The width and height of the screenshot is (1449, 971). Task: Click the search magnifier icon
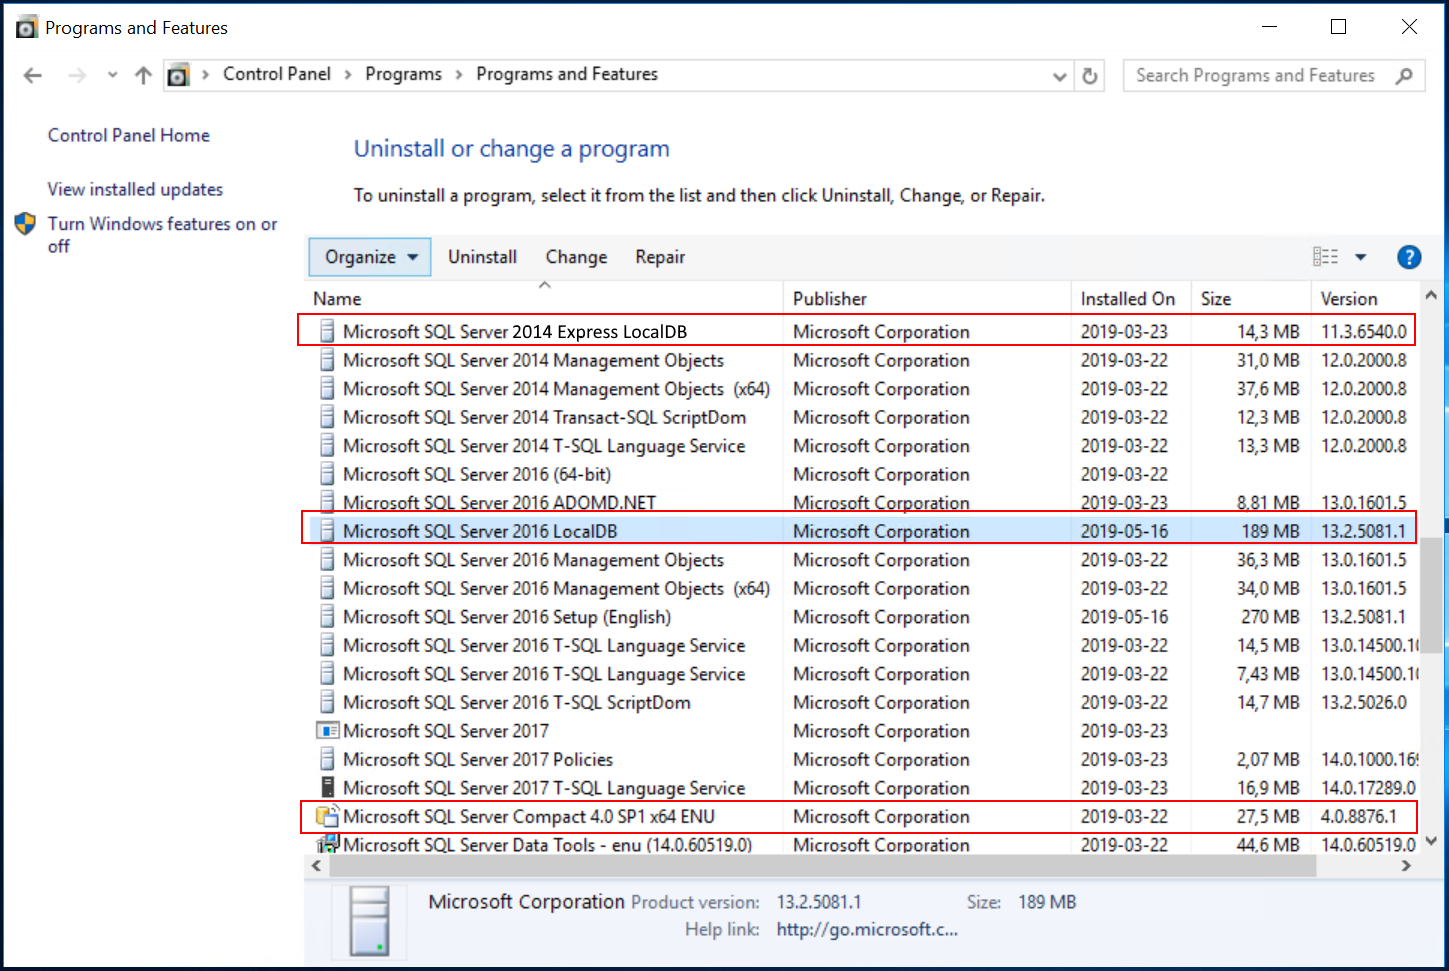coord(1404,75)
